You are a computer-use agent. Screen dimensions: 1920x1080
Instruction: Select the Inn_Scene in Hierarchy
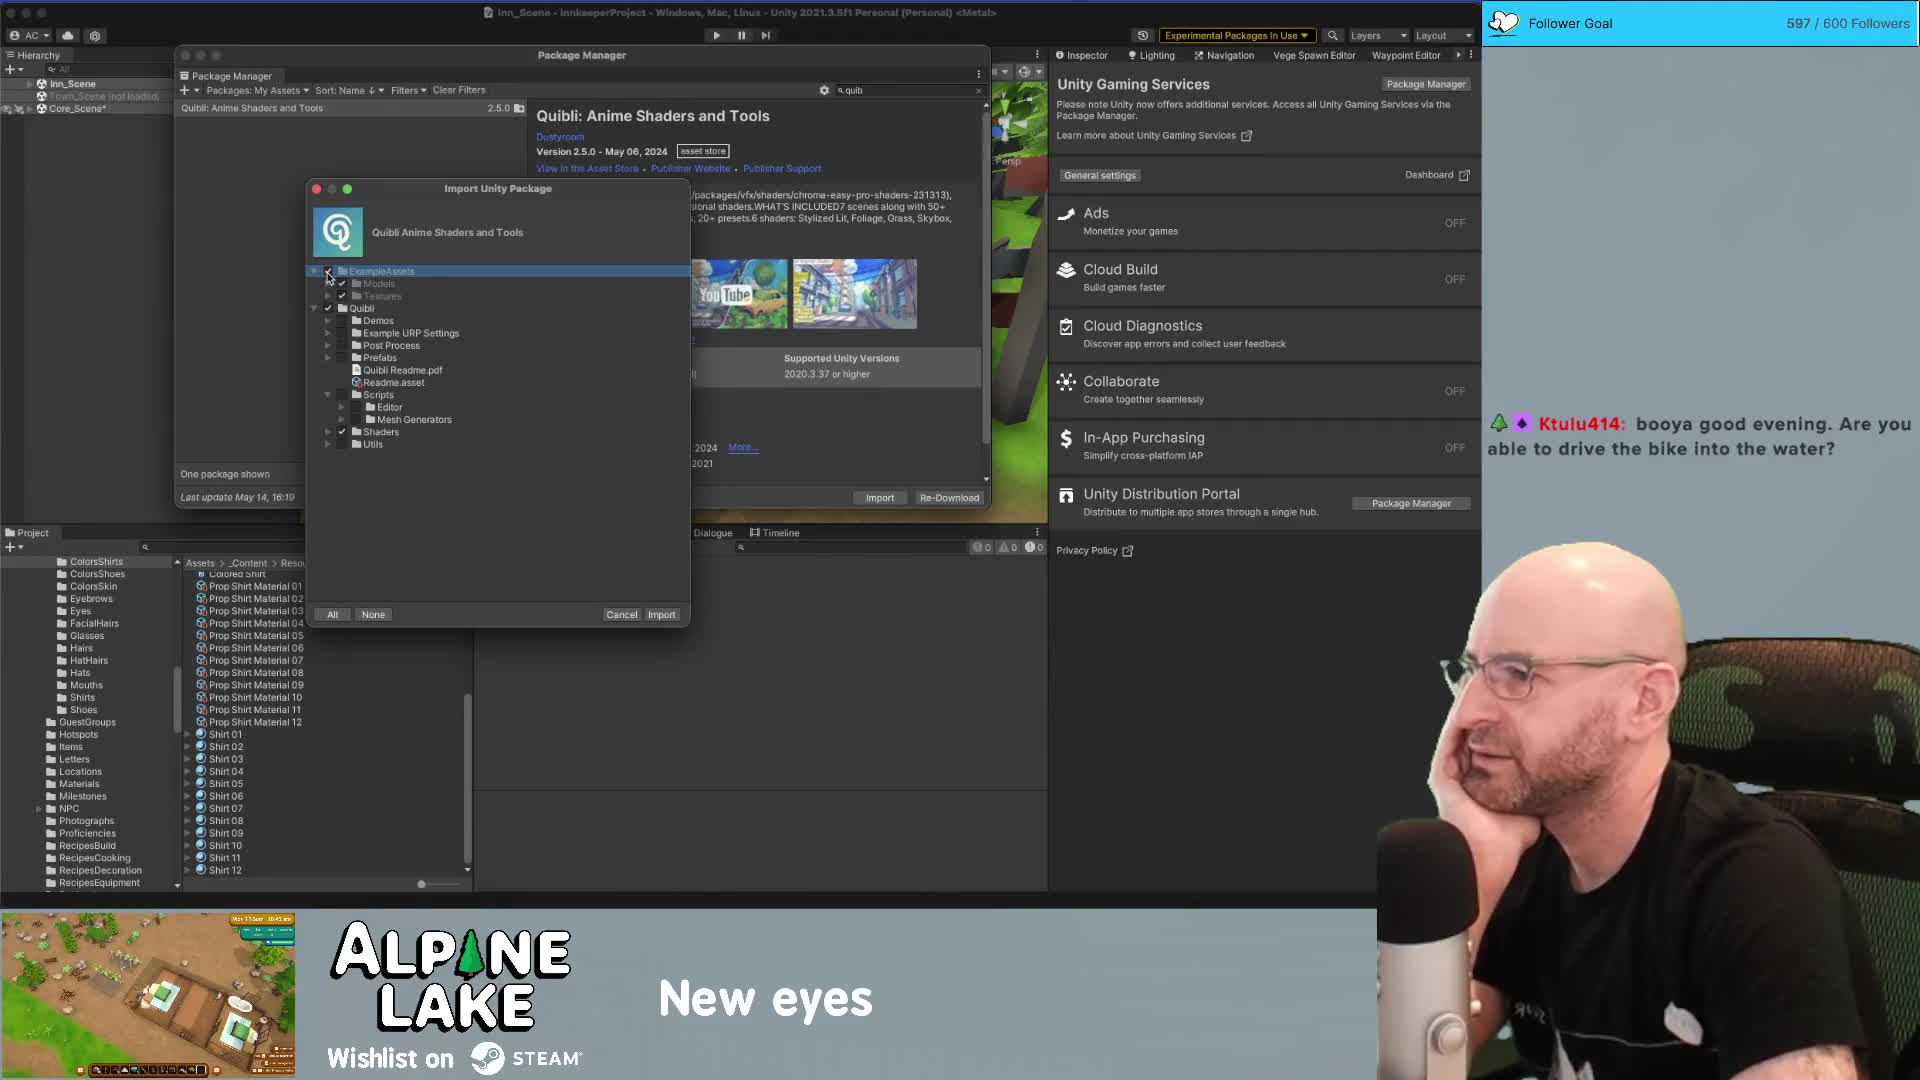click(x=73, y=84)
